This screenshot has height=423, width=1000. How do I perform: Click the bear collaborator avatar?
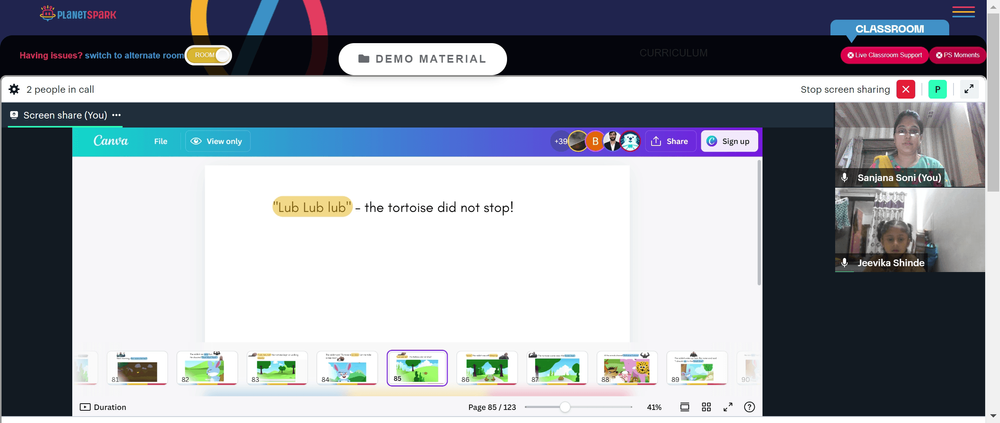pyautogui.click(x=630, y=142)
